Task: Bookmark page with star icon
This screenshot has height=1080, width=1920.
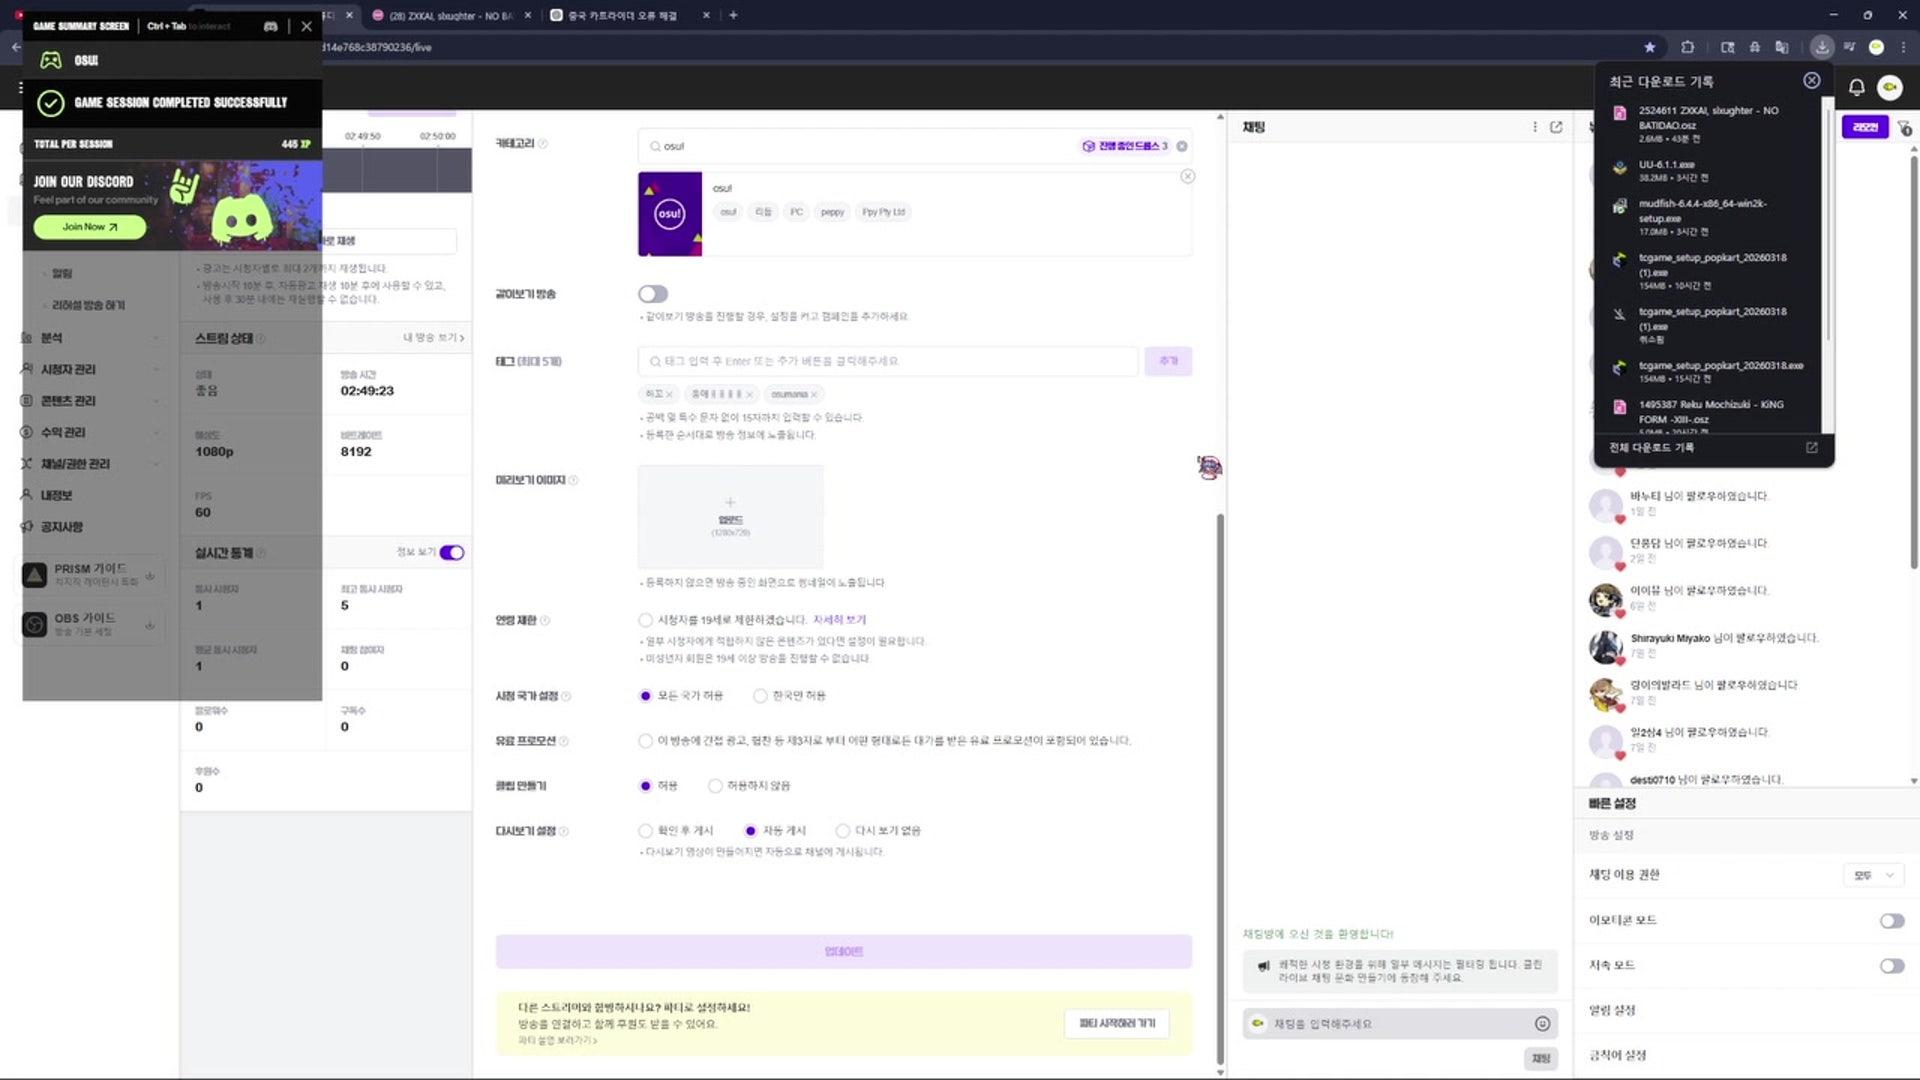Action: (1650, 47)
